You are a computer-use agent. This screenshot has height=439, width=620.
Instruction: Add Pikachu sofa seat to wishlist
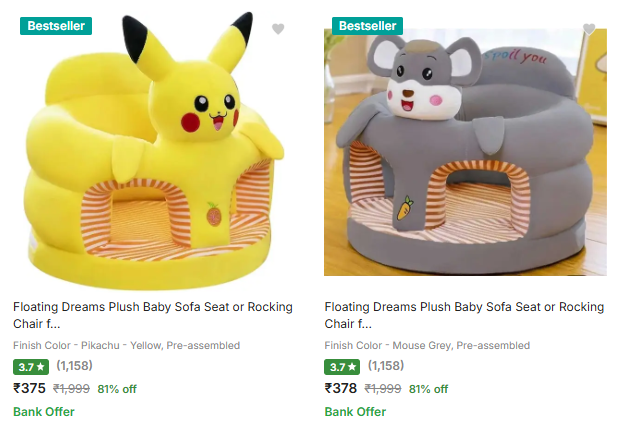pos(278,29)
